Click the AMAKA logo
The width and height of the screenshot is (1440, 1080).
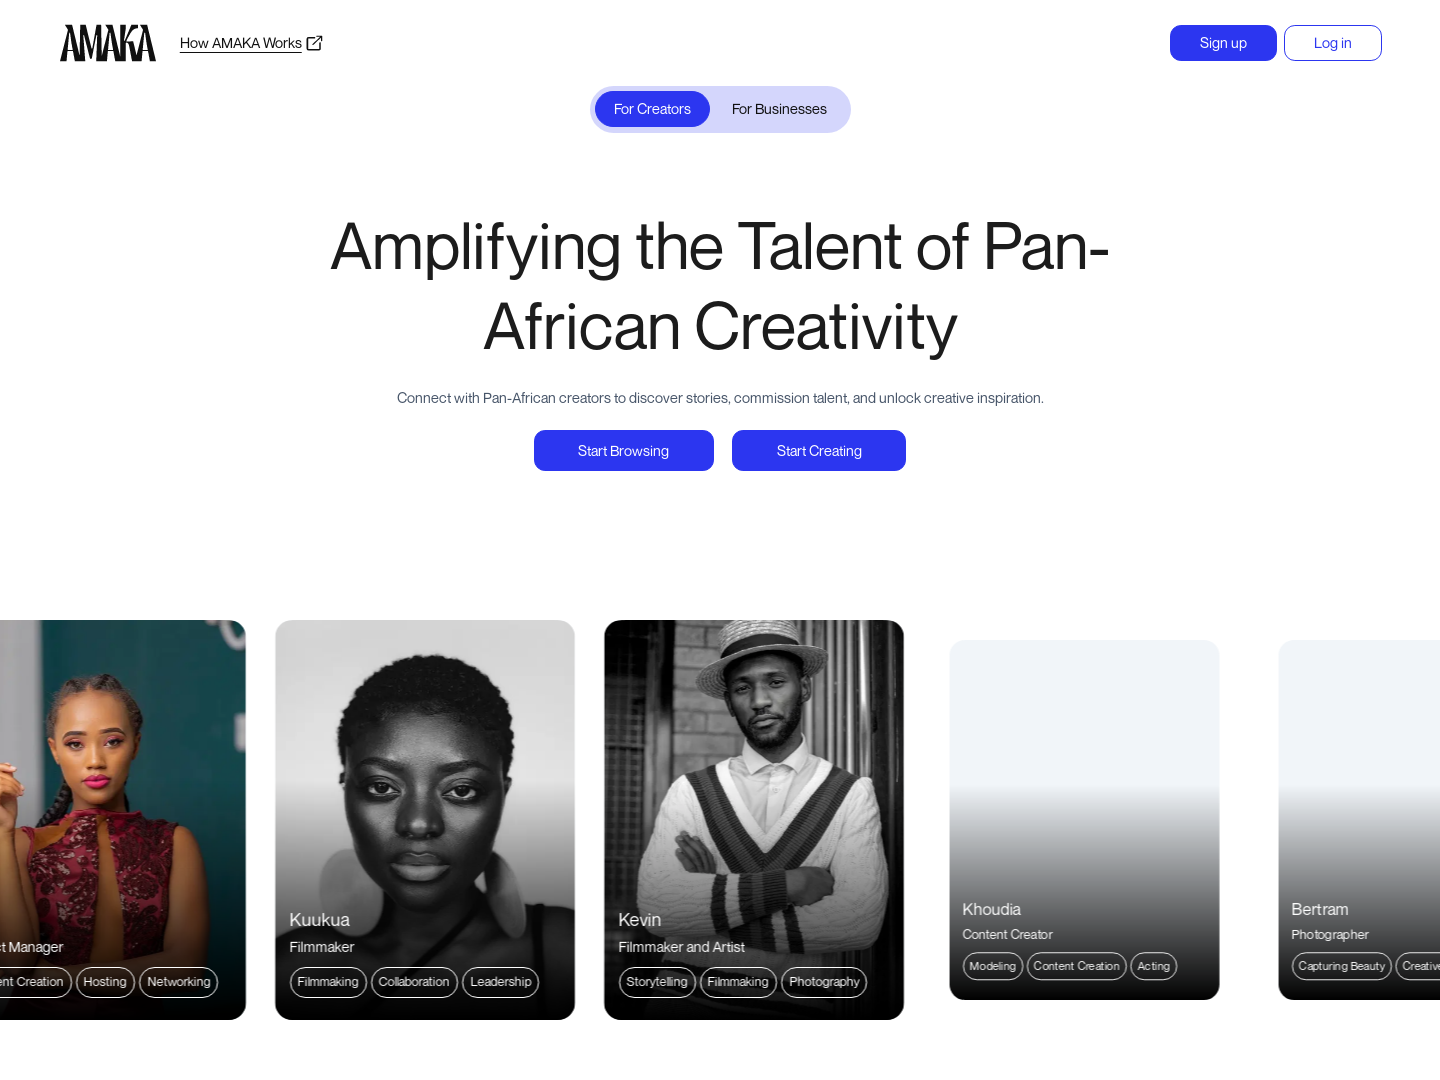click(x=107, y=43)
